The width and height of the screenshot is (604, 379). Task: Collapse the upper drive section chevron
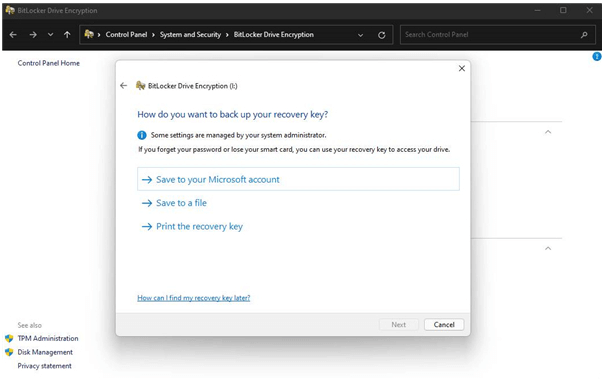click(x=548, y=132)
